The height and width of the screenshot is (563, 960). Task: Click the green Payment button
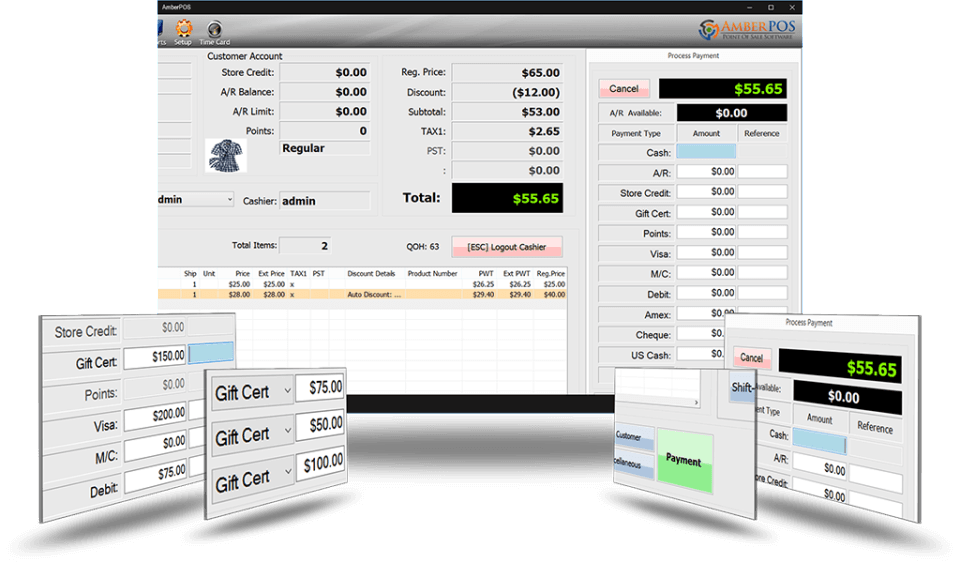tap(684, 461)
